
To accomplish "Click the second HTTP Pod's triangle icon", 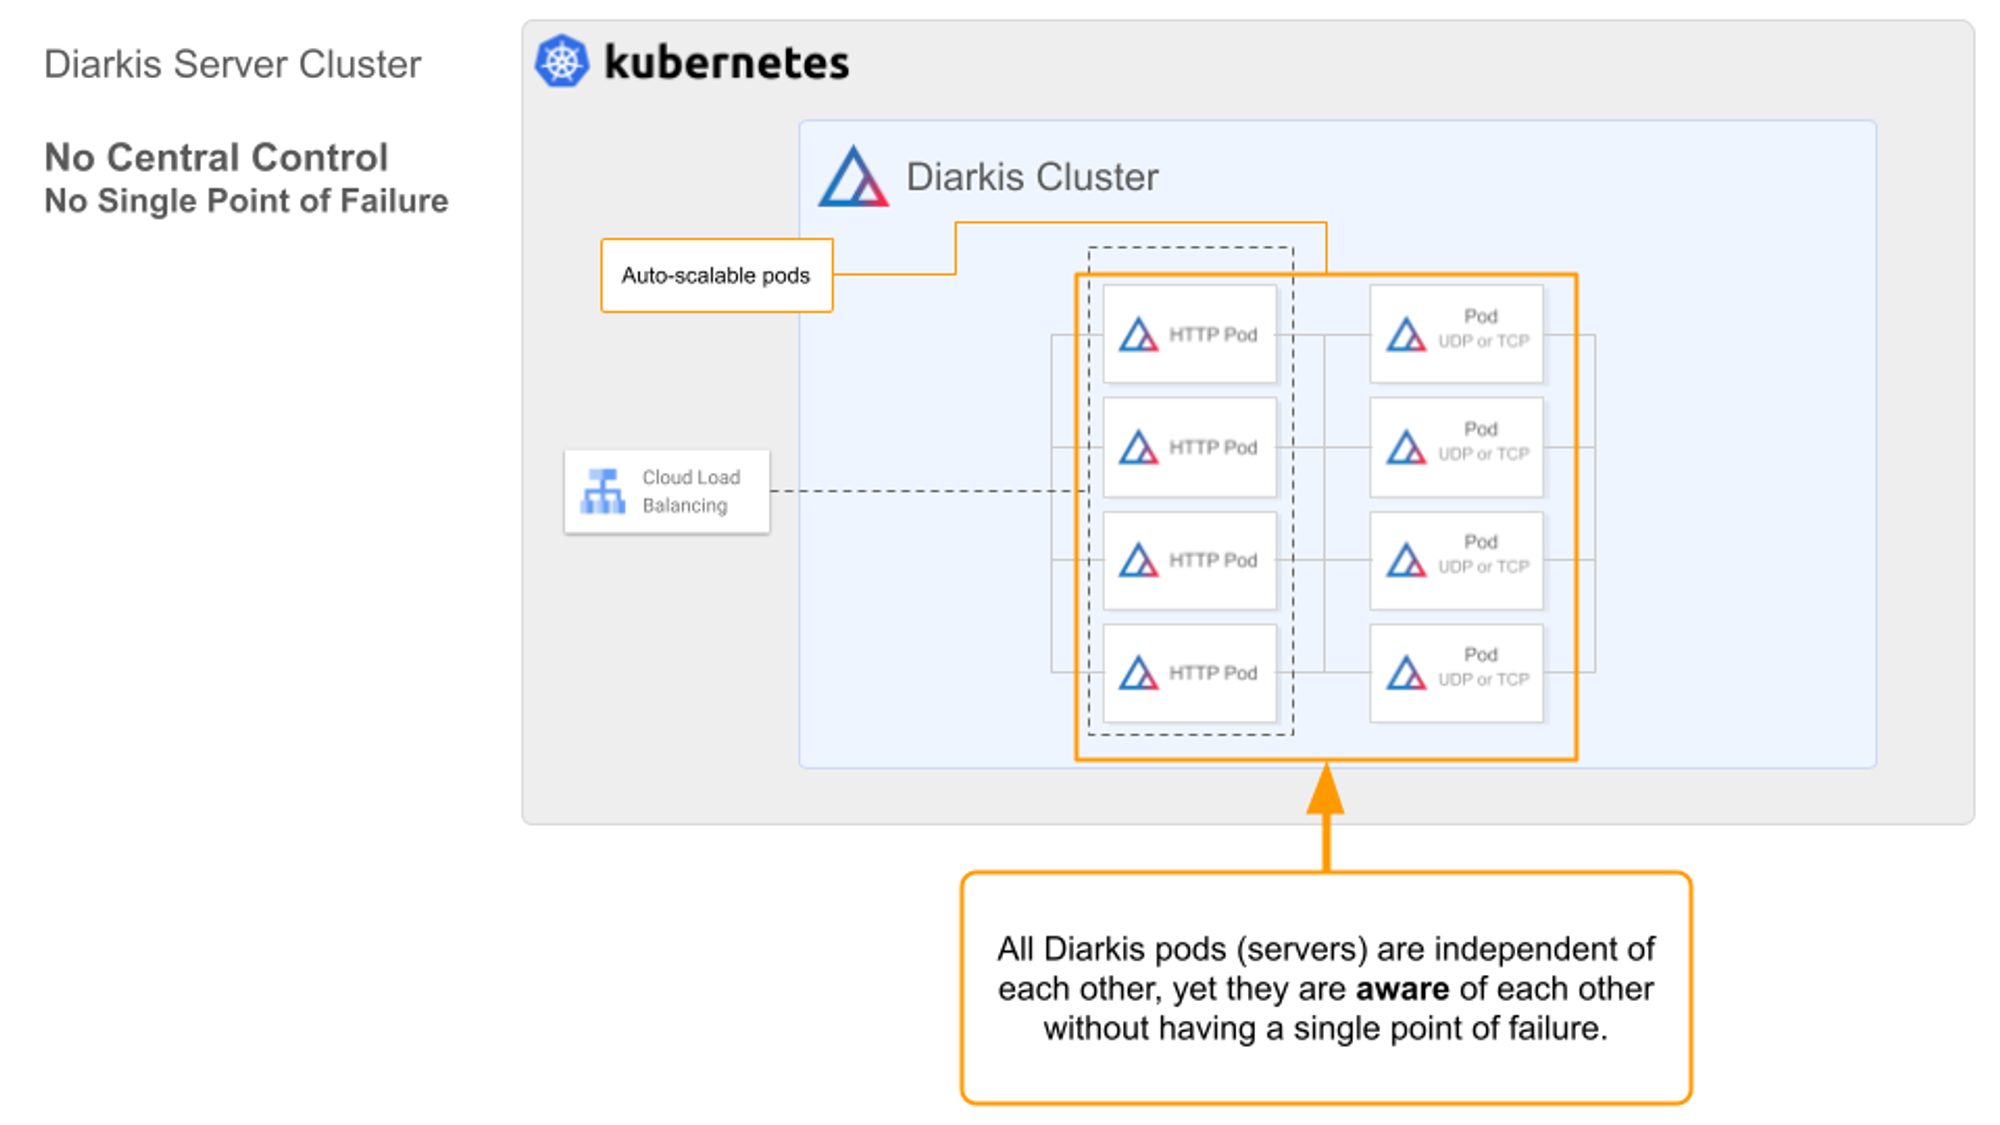I will (1138, 448).
